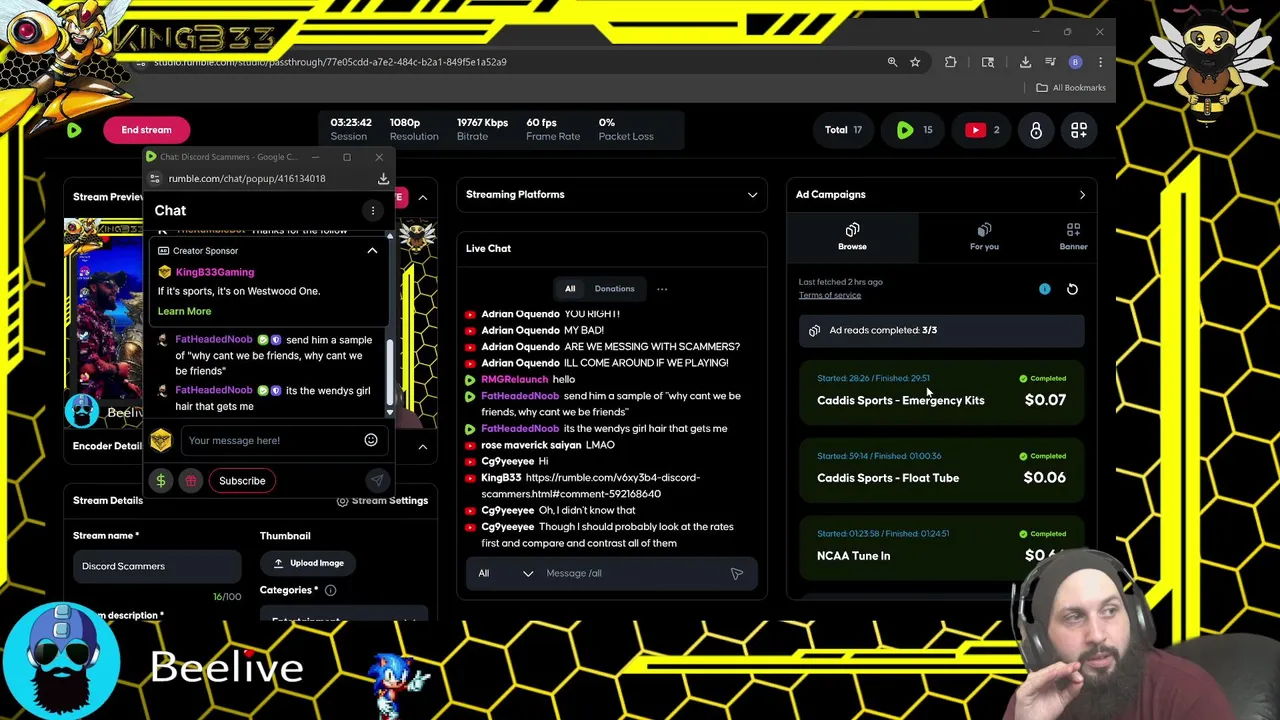Screen dimensions: 1280x720
Task: Open the emoji picker in chat popup
Action: point(371,440)
